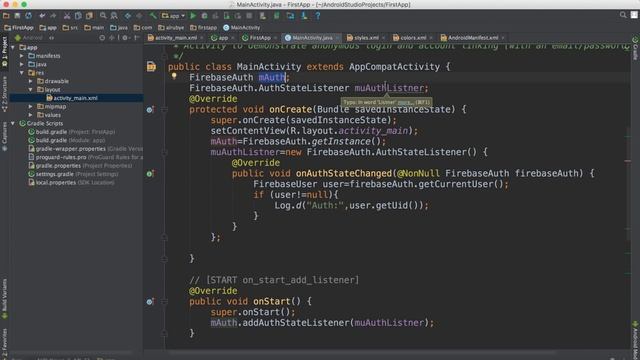Collapse the app module tree node
The height and width of the screenshot is (360, 640).
pos(13,47)
